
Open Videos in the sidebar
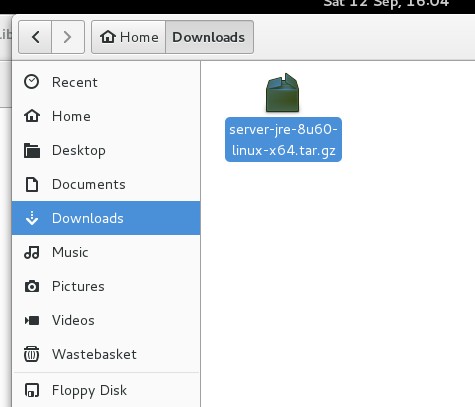point(106,320)
